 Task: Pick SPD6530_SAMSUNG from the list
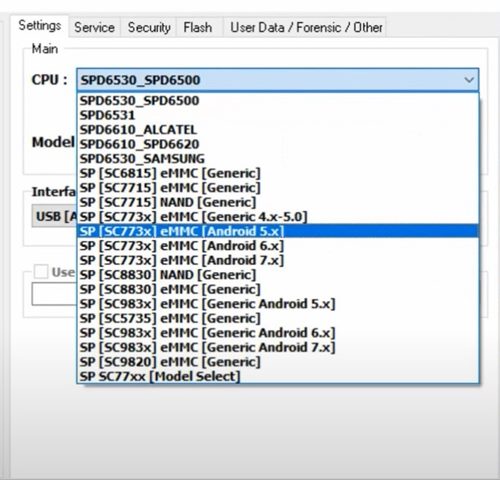click(278, 159)
